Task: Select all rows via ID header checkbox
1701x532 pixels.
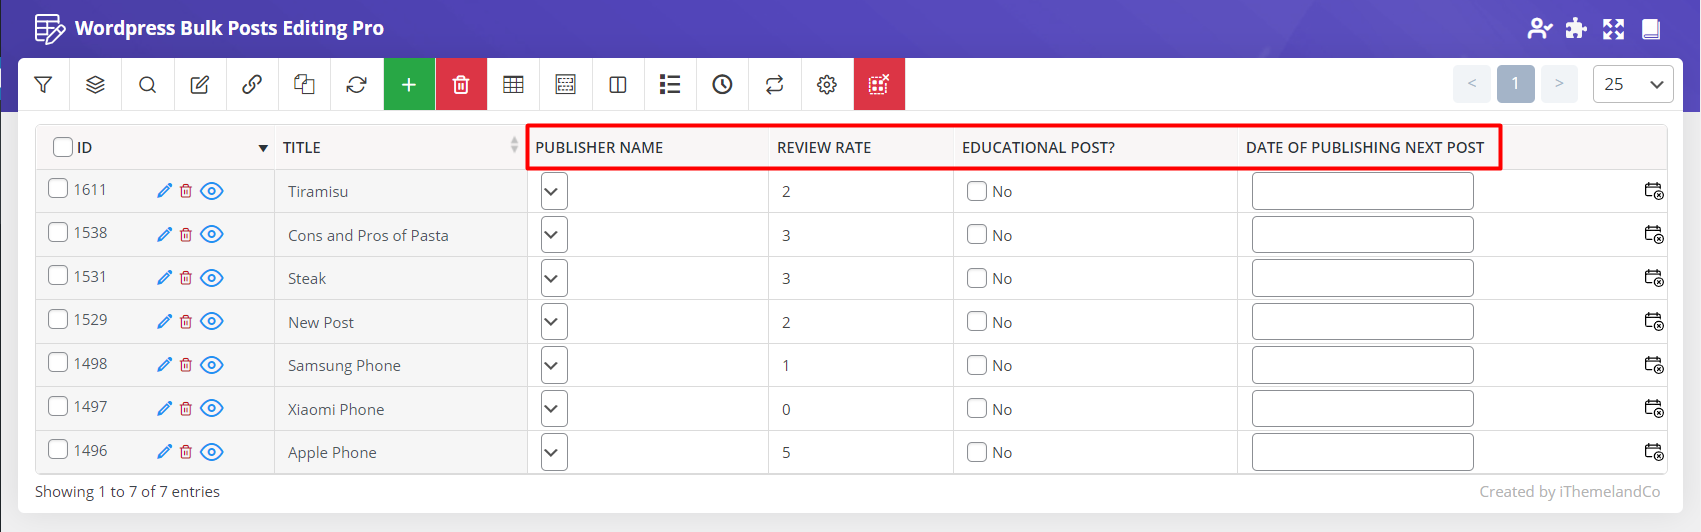Action: click(63, 147)
